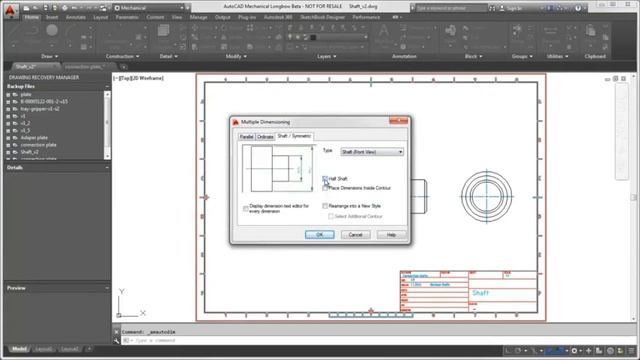The width and height of the screenshot is (640, 360).
Task: Toggle the Half Shaft checkbox
Action: 325,179
